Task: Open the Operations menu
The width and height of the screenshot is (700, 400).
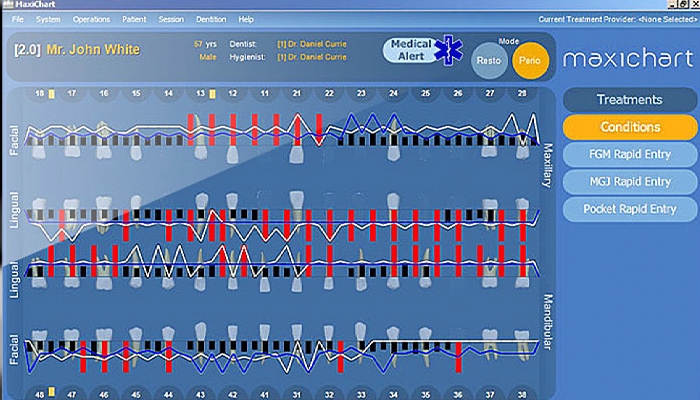Action: coord(91,19)
